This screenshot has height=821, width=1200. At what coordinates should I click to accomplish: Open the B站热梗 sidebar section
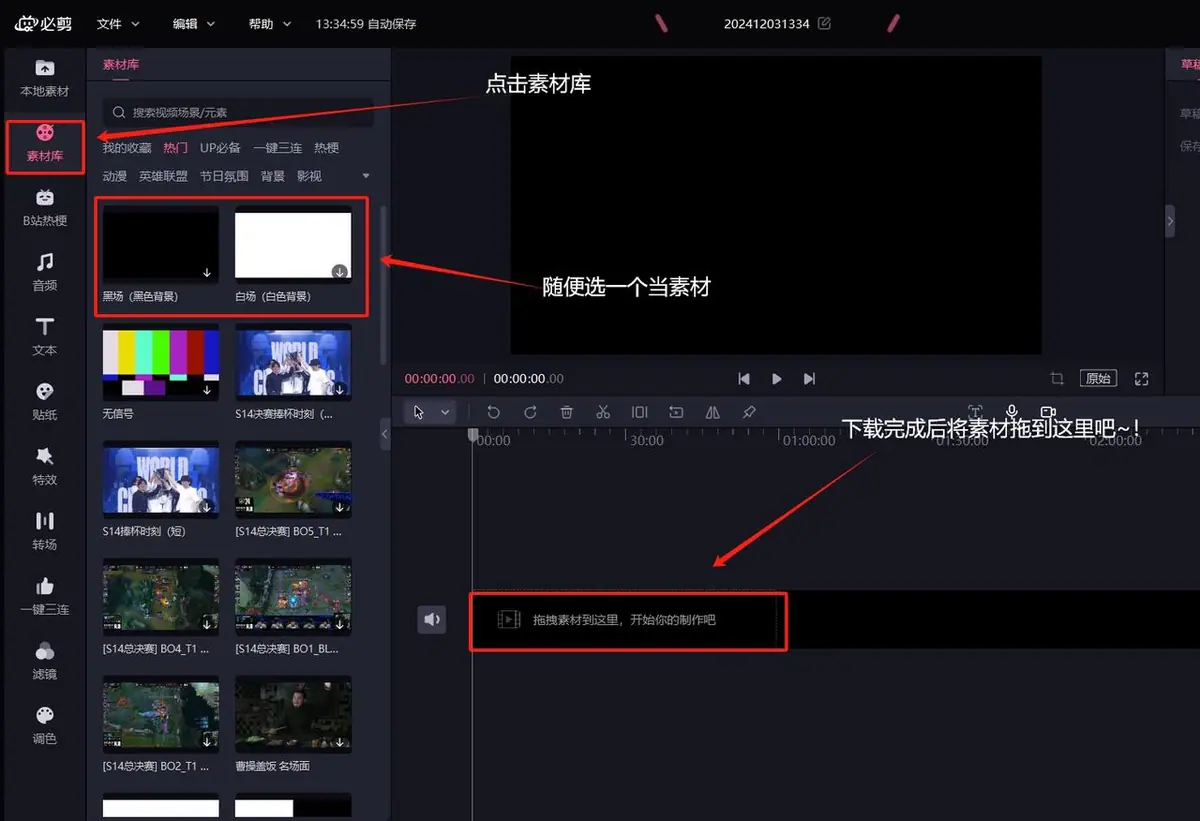pos(44,208)
